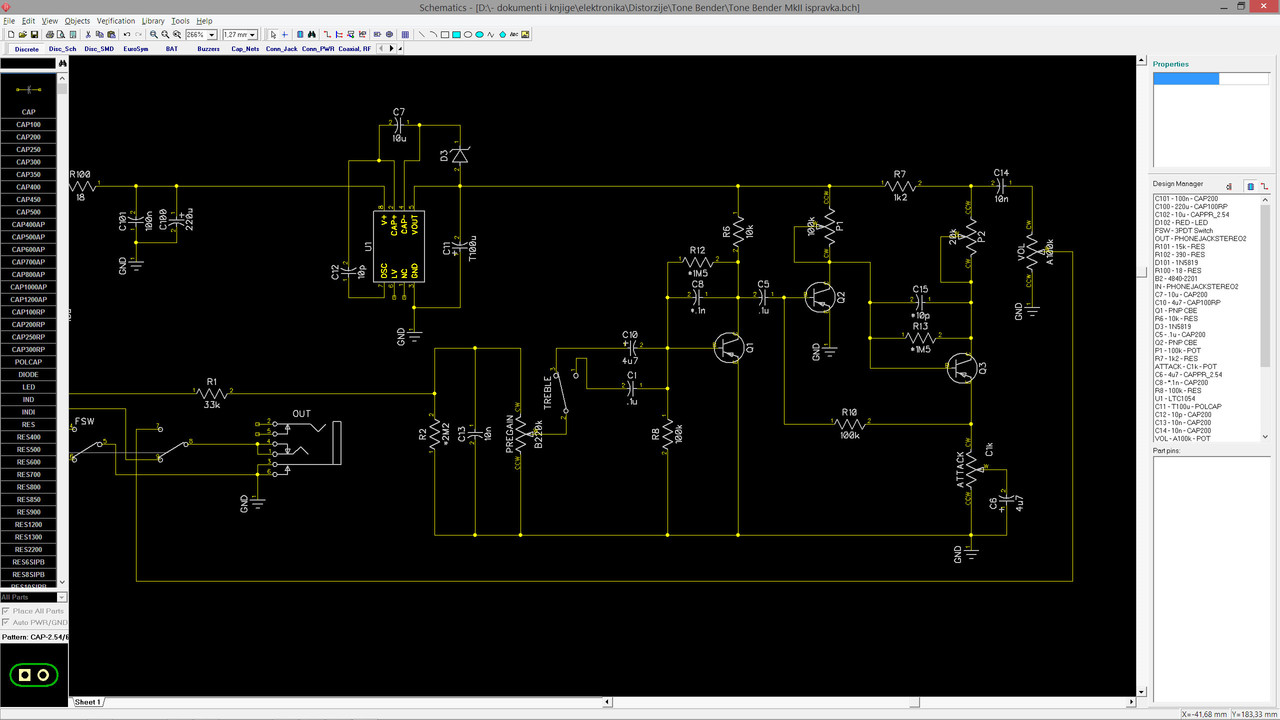Paste from clipboard toolbar icon

111,34
